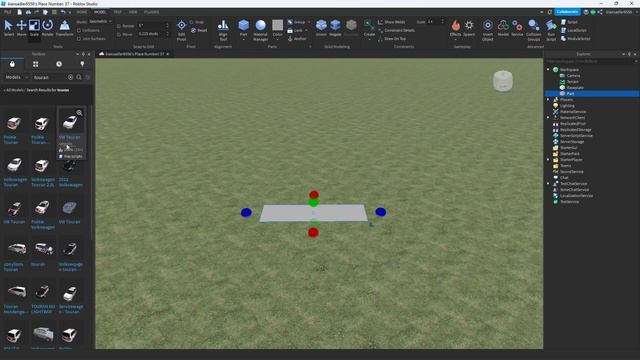
Task: Toggle the Anchor option
Action: (x=297, y=39)
